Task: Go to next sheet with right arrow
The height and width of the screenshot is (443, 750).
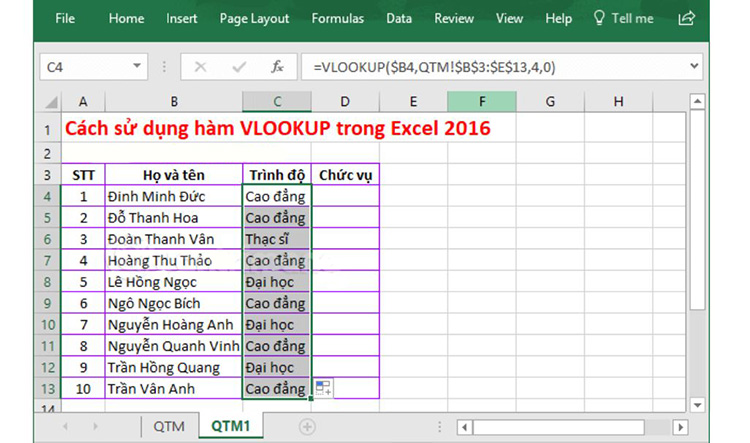Action: pos(96,426)
